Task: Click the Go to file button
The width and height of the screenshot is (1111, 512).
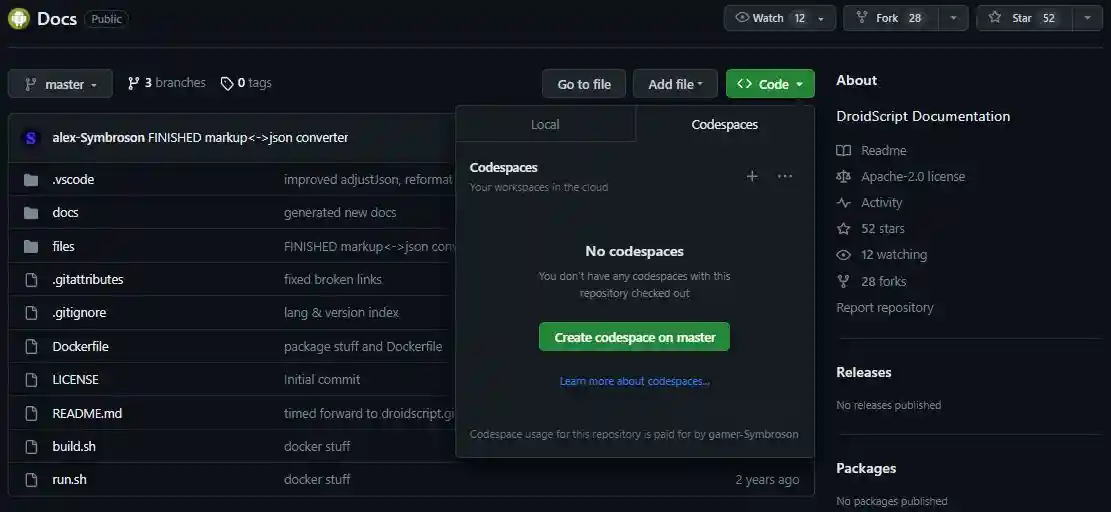Action: 584,84
